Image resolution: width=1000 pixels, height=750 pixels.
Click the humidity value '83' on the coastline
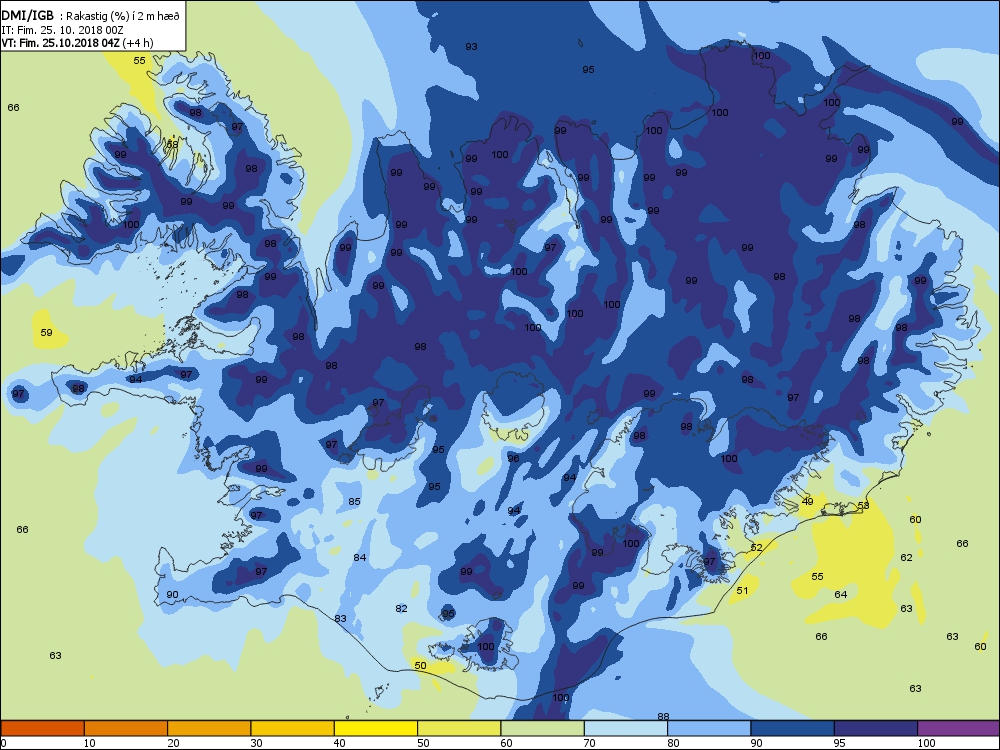[x=341, y=619]
